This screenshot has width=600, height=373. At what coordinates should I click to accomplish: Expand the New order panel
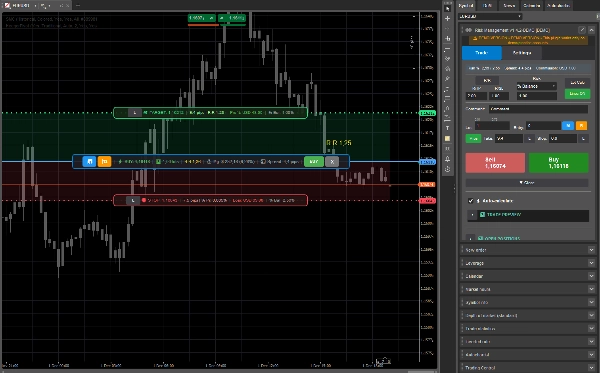tap(592, 250)
